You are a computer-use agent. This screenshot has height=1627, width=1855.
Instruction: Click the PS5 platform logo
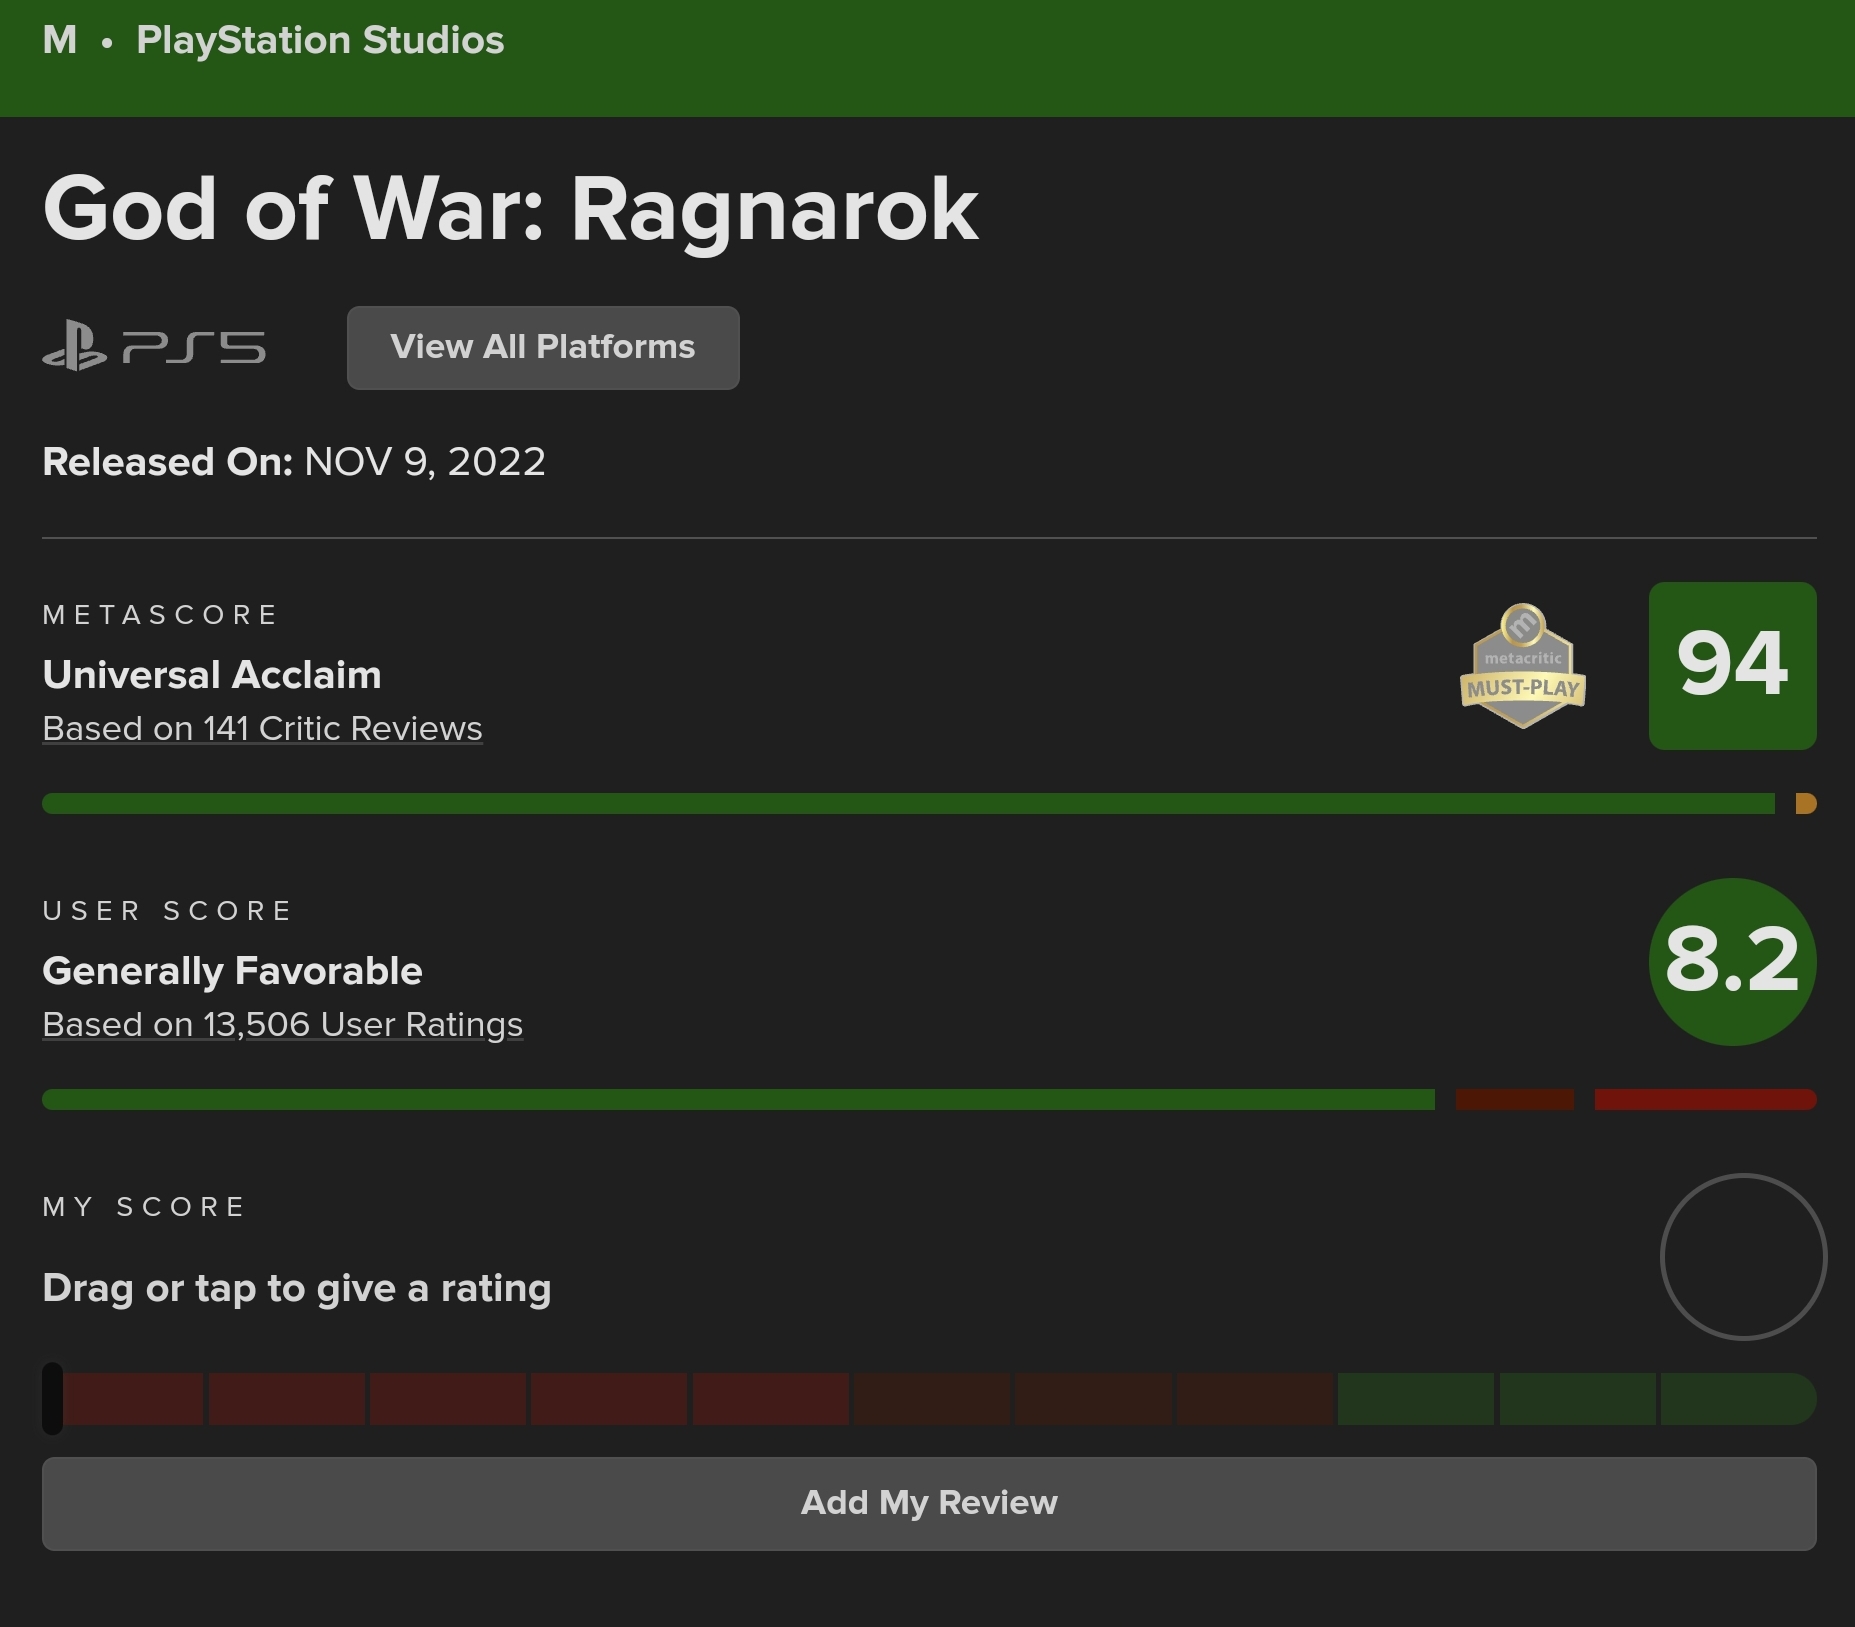coord(154,346)
